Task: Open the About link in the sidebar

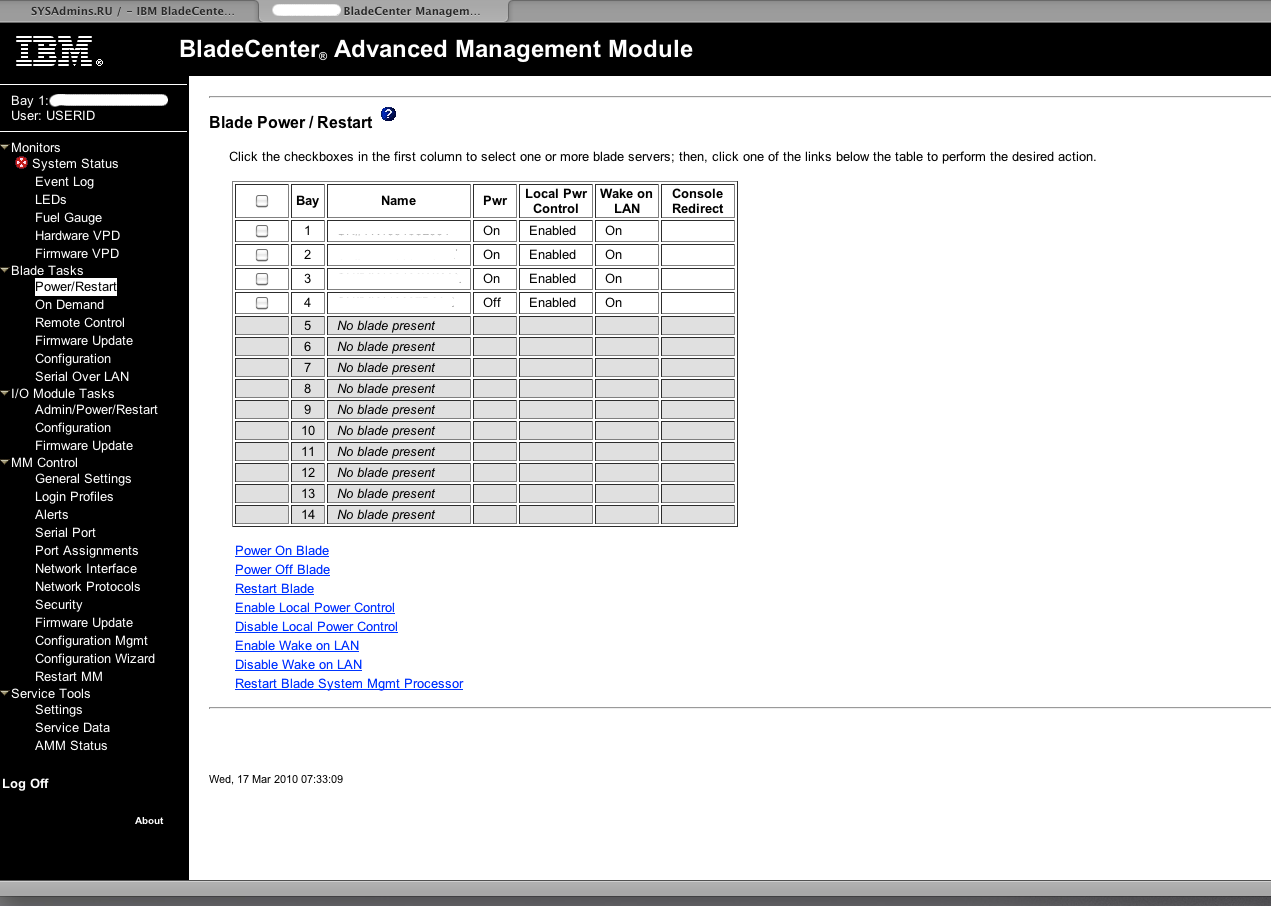Action: pos(149,821)
